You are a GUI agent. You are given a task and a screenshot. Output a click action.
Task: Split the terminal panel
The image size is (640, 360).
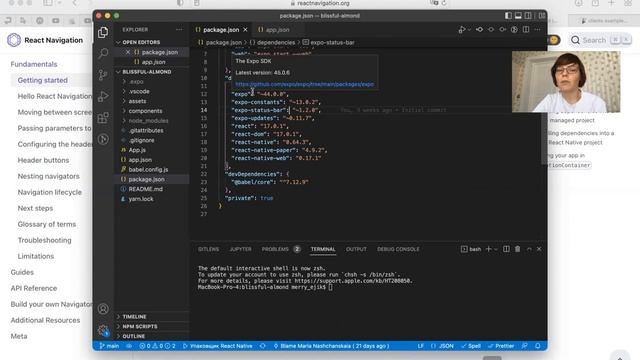point(506,249)
